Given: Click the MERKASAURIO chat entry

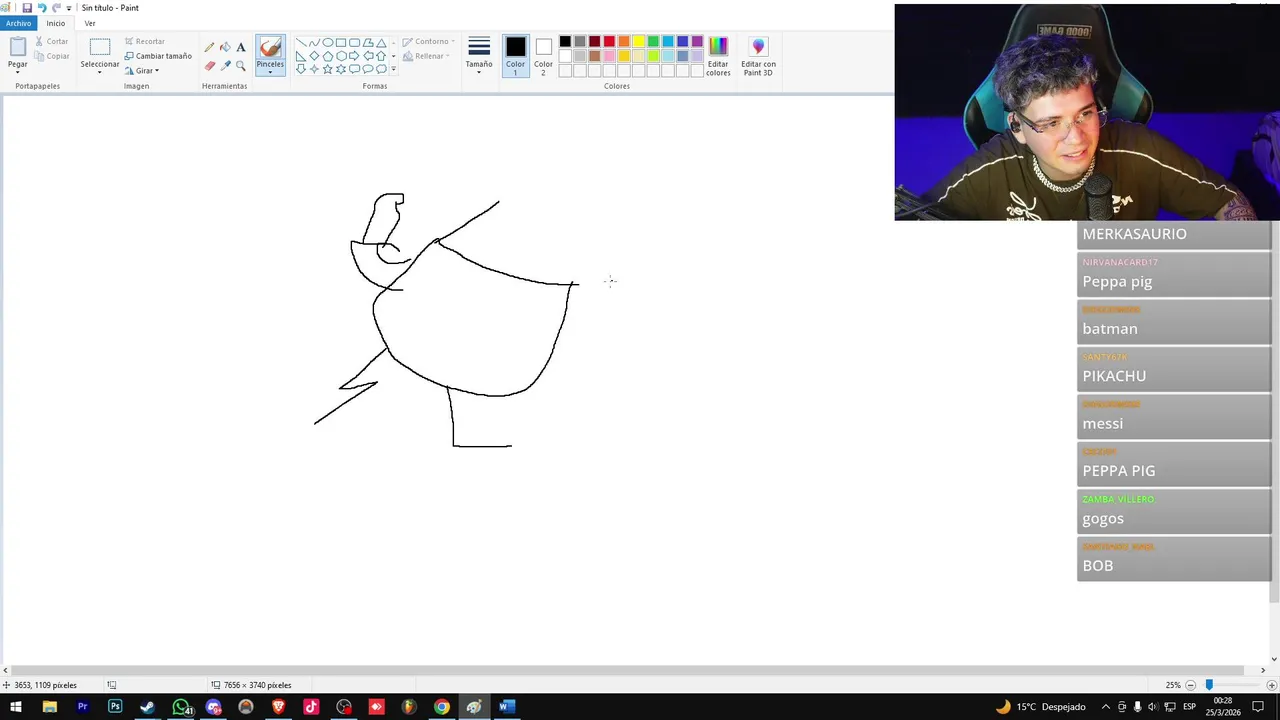Looking at the screenshot, I should (x=1173, y=234).
